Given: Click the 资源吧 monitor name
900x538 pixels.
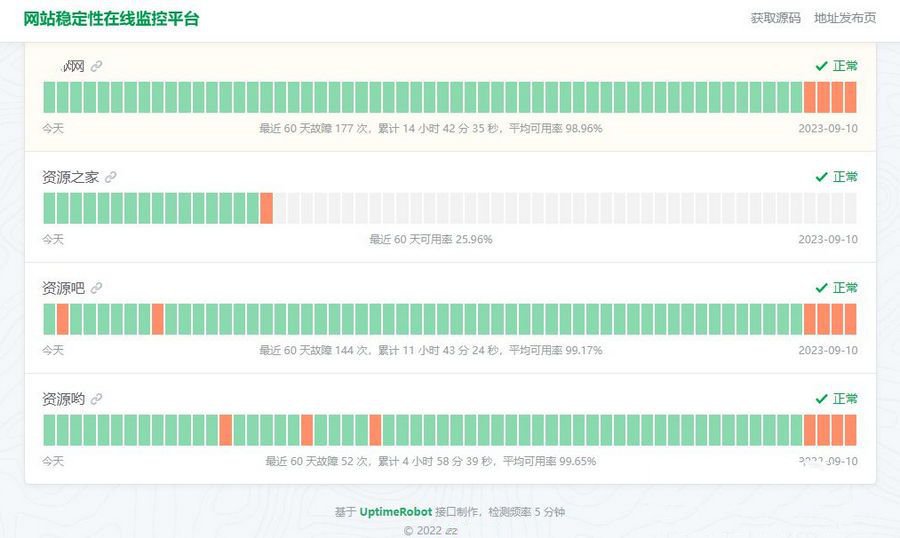Looking at the screenshot, I should tap(63, 288).
